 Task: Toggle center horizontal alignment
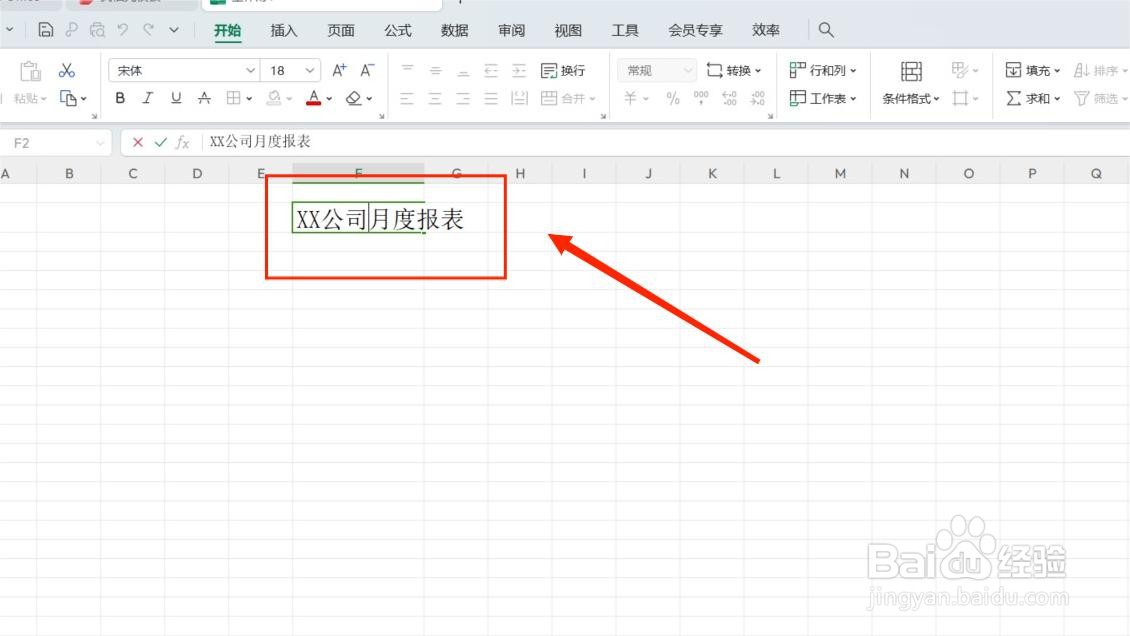[435, 98]
